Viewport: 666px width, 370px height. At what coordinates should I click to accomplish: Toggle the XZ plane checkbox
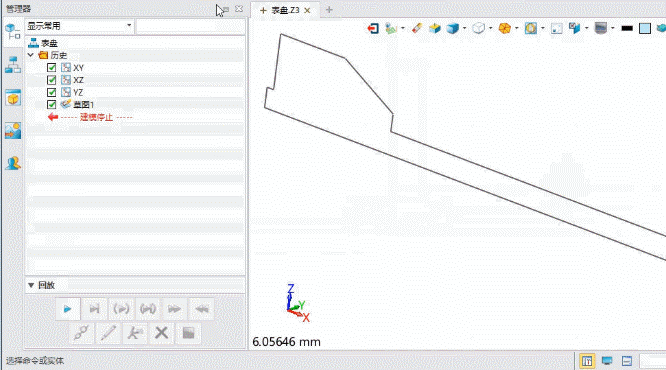pos(51,80)
